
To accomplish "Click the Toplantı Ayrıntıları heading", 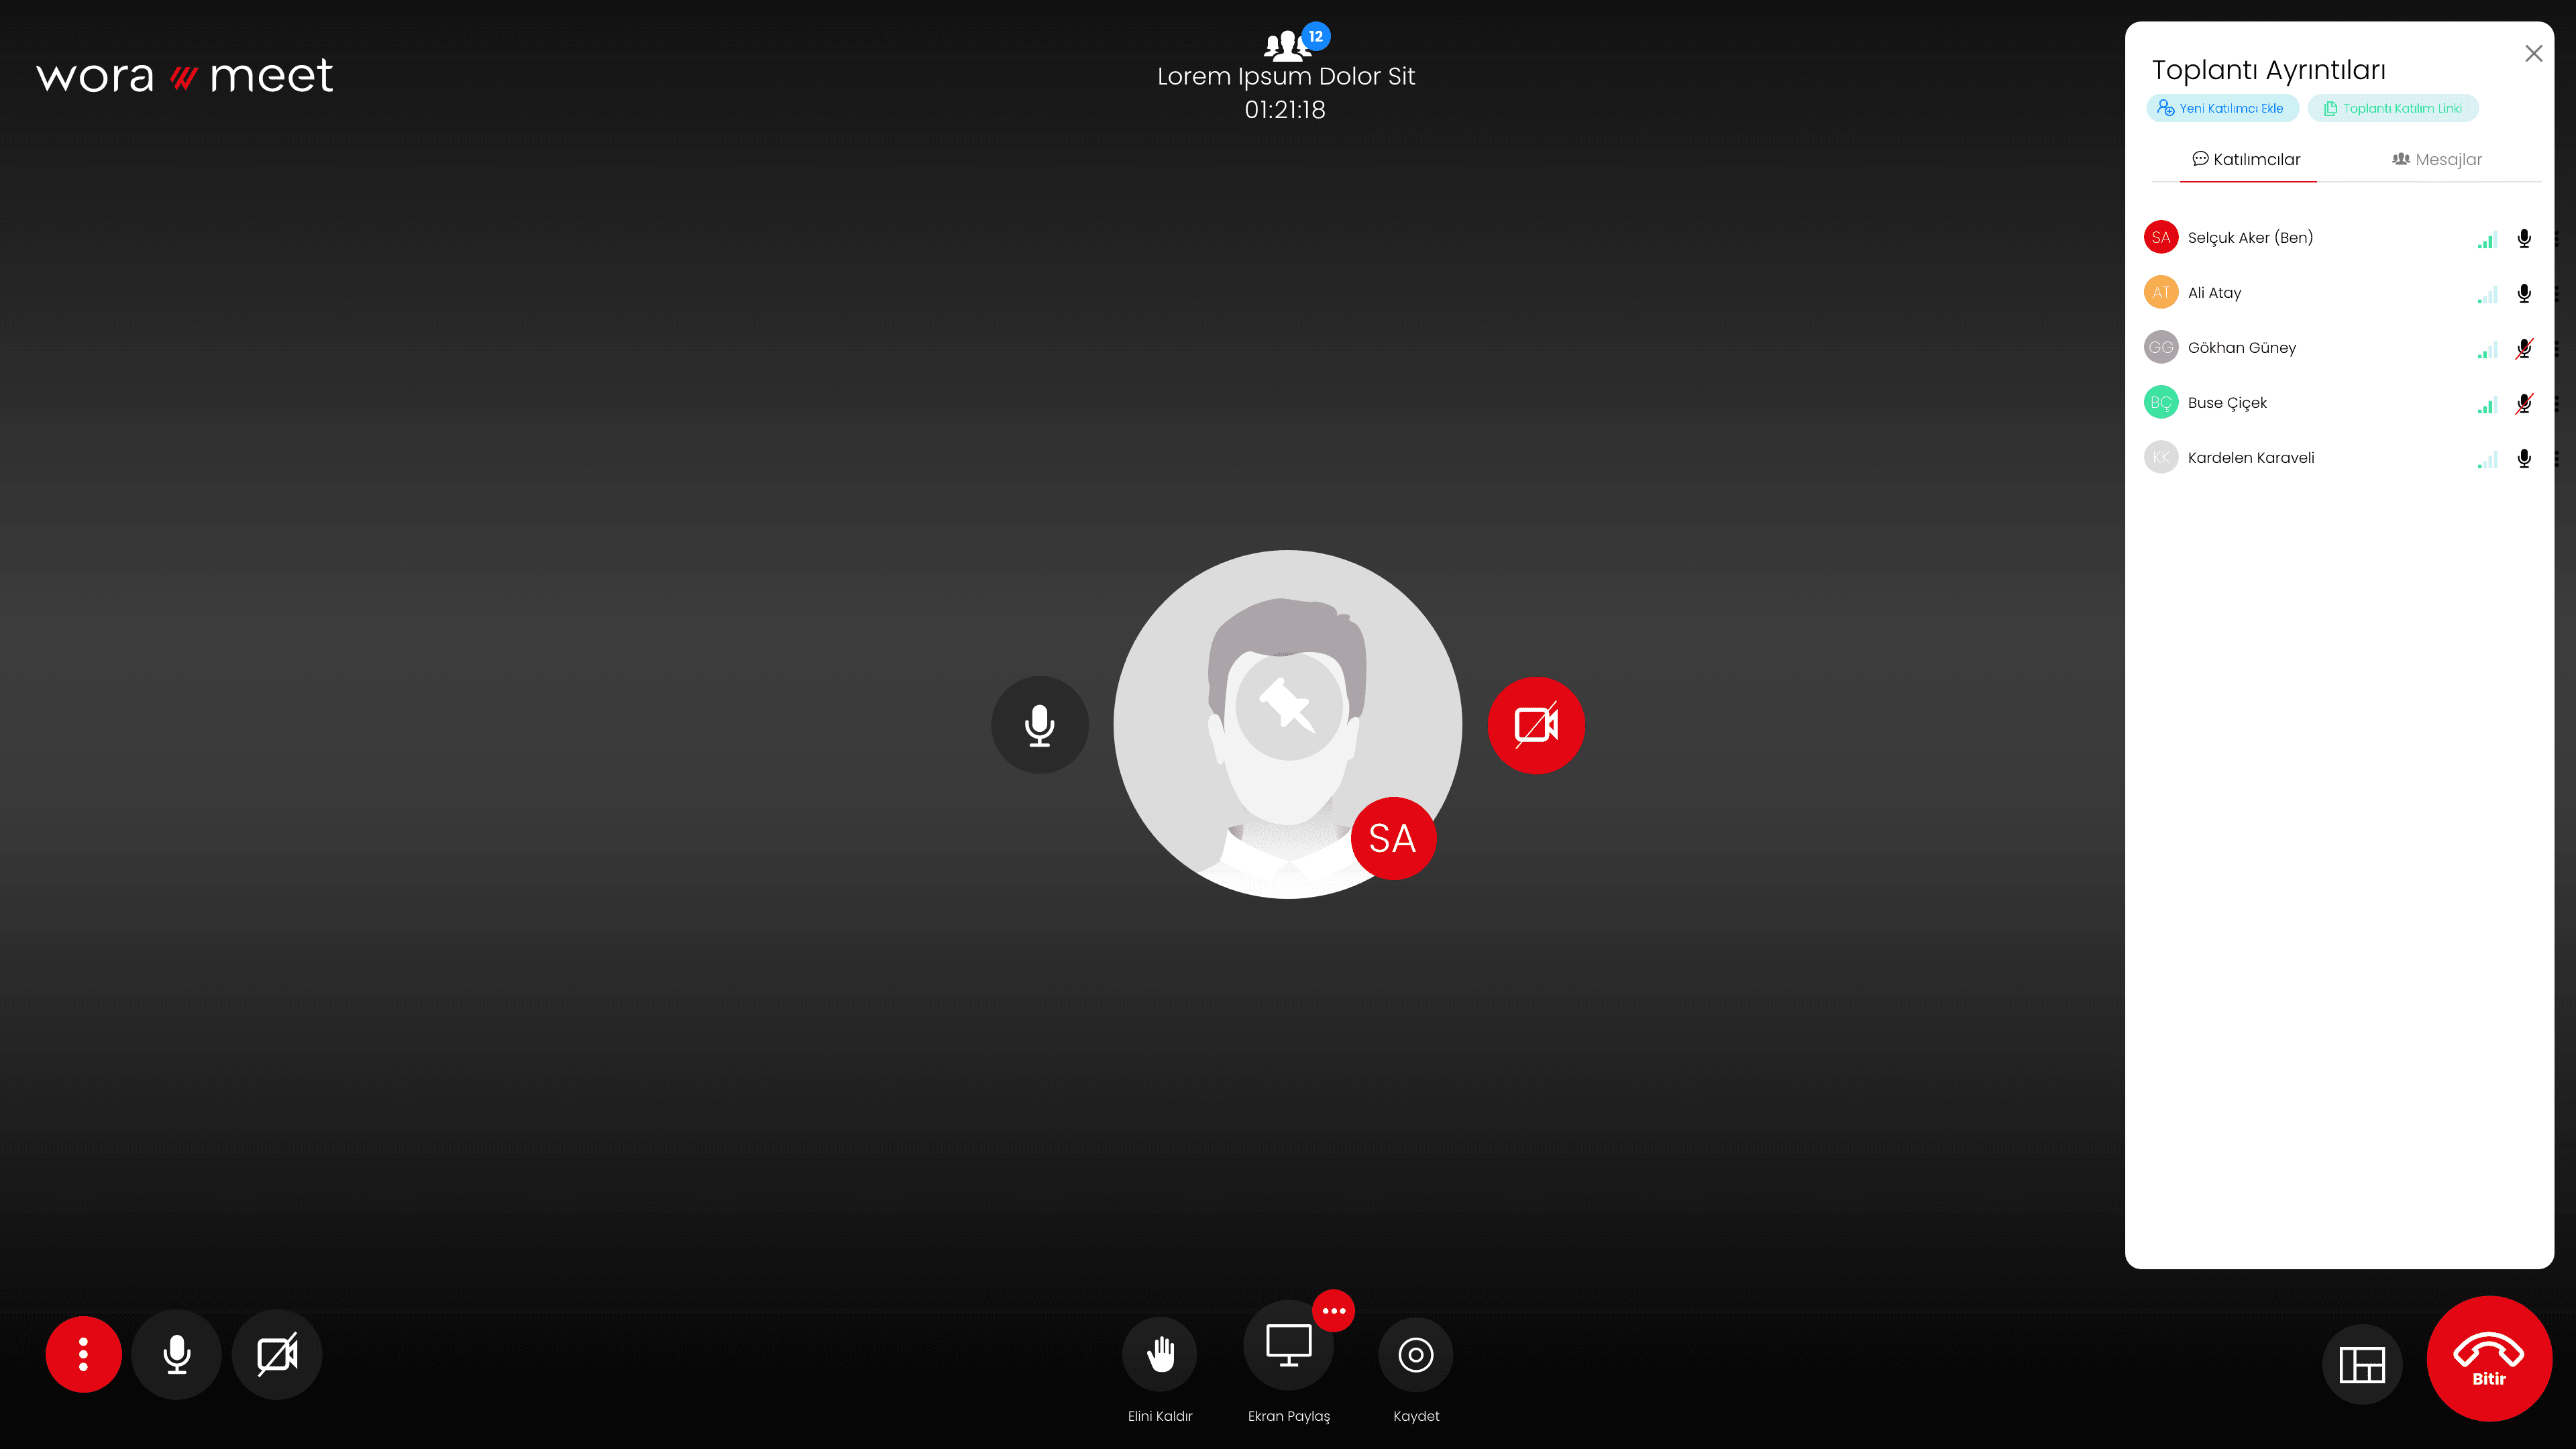I will (2269, 70).
